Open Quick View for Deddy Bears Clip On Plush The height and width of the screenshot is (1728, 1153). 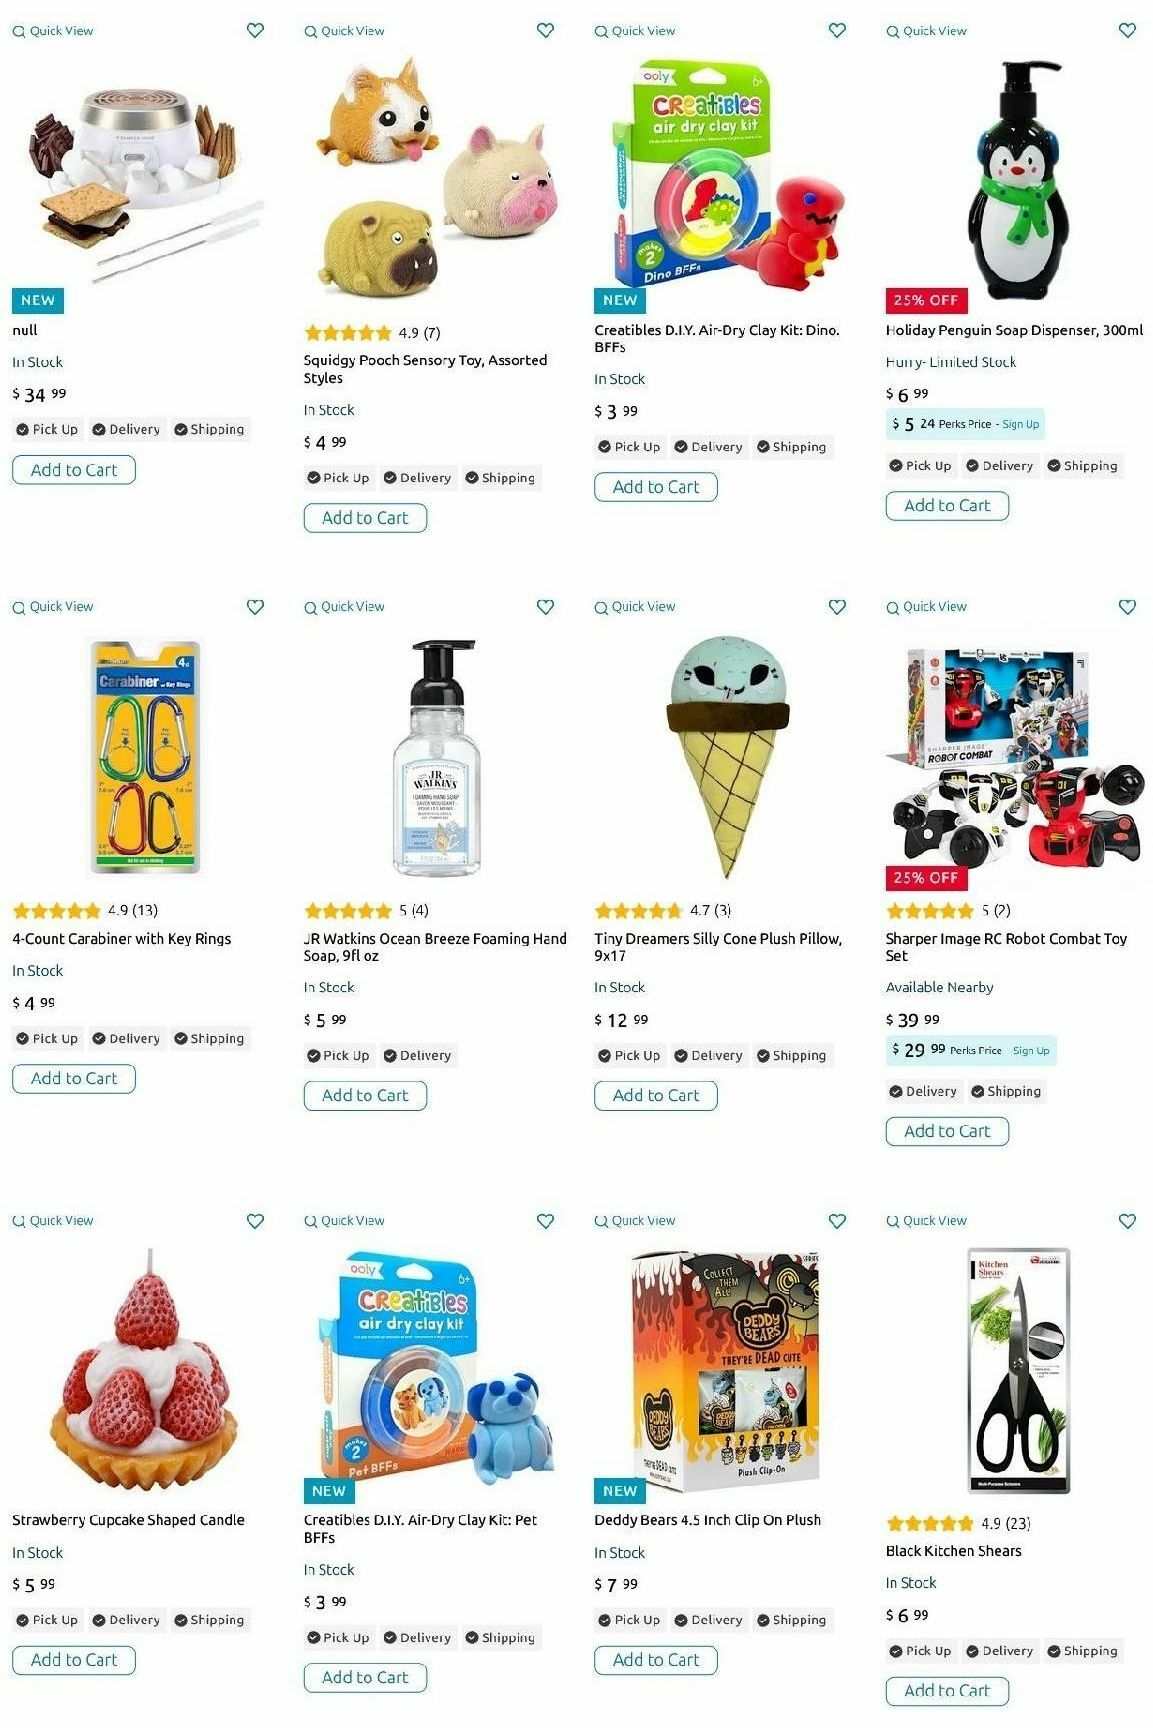coord(635,1221)
